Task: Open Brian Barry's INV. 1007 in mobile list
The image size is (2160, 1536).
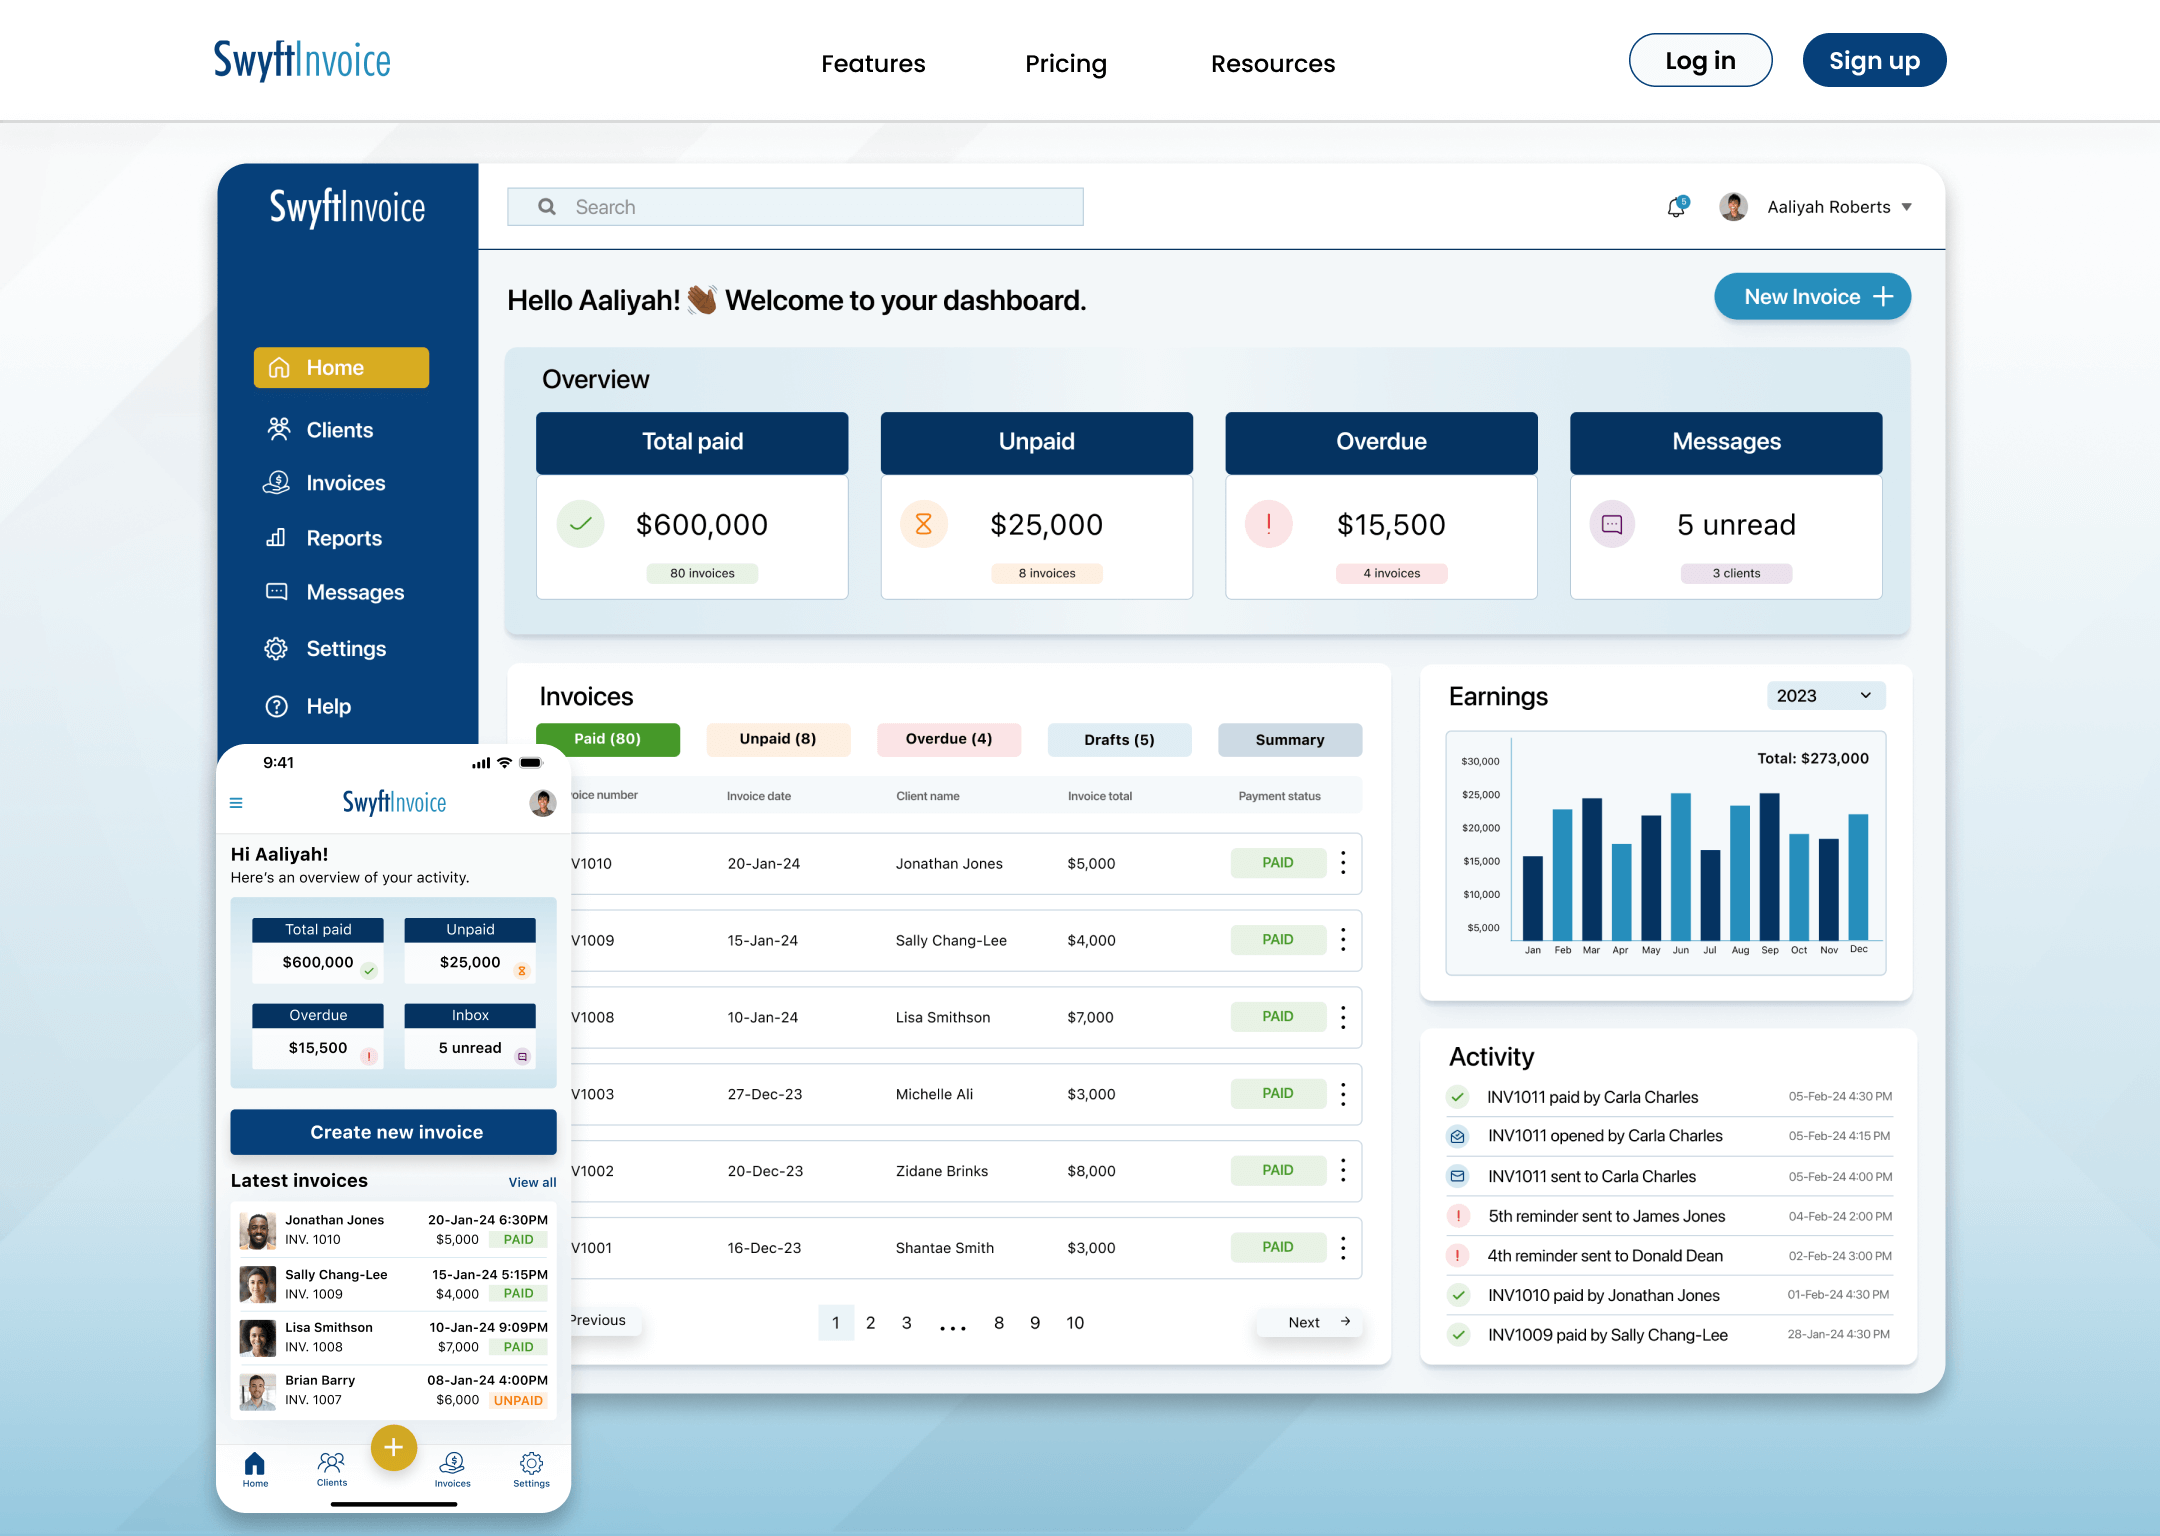Action: coord(394,1390)
